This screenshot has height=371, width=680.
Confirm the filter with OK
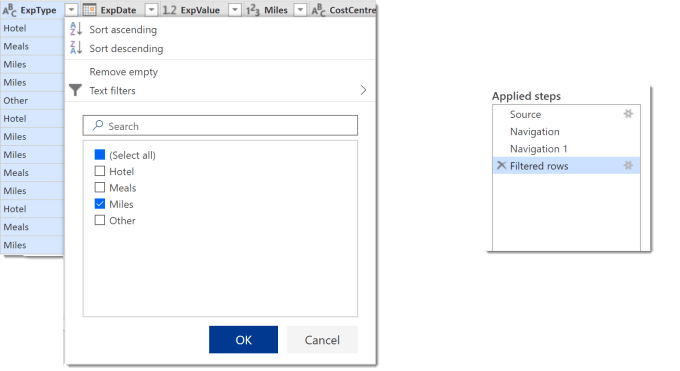[x=243, y=340]
